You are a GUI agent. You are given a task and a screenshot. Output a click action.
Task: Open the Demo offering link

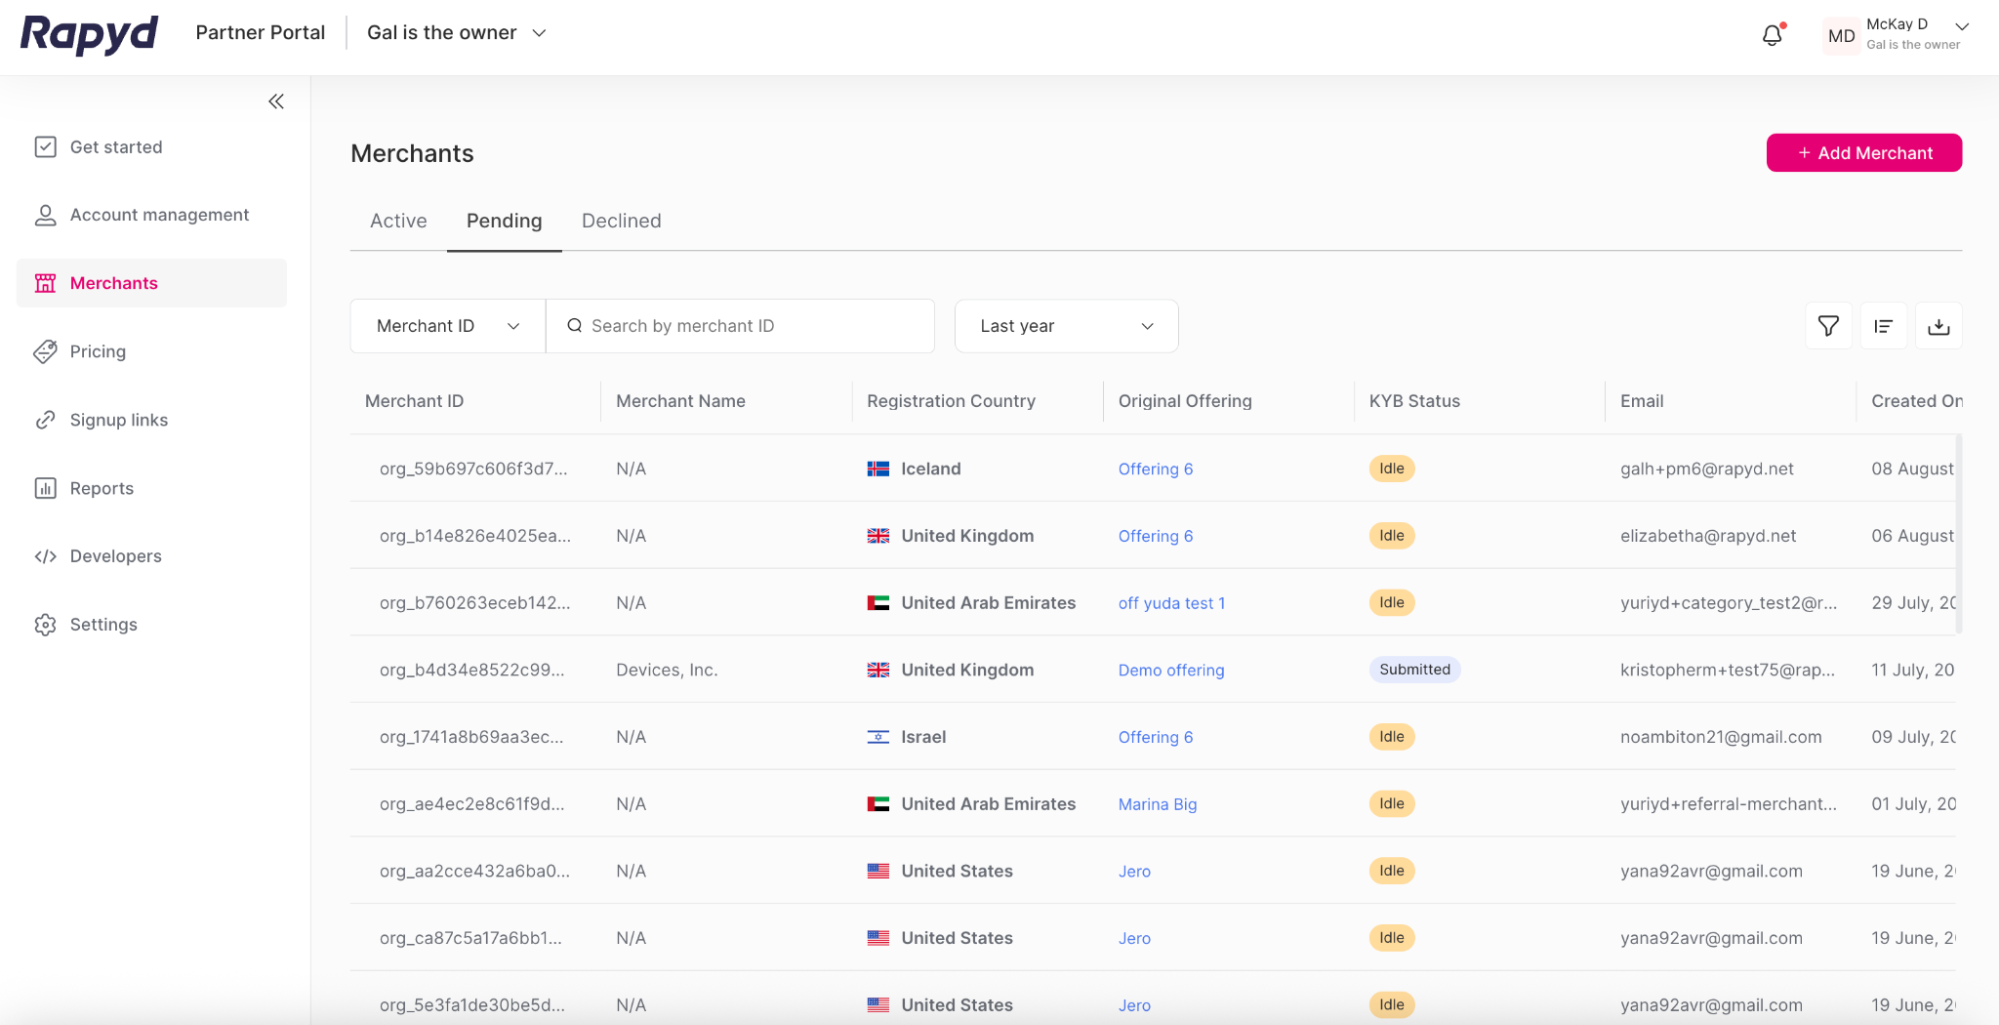click(1170, 670)
